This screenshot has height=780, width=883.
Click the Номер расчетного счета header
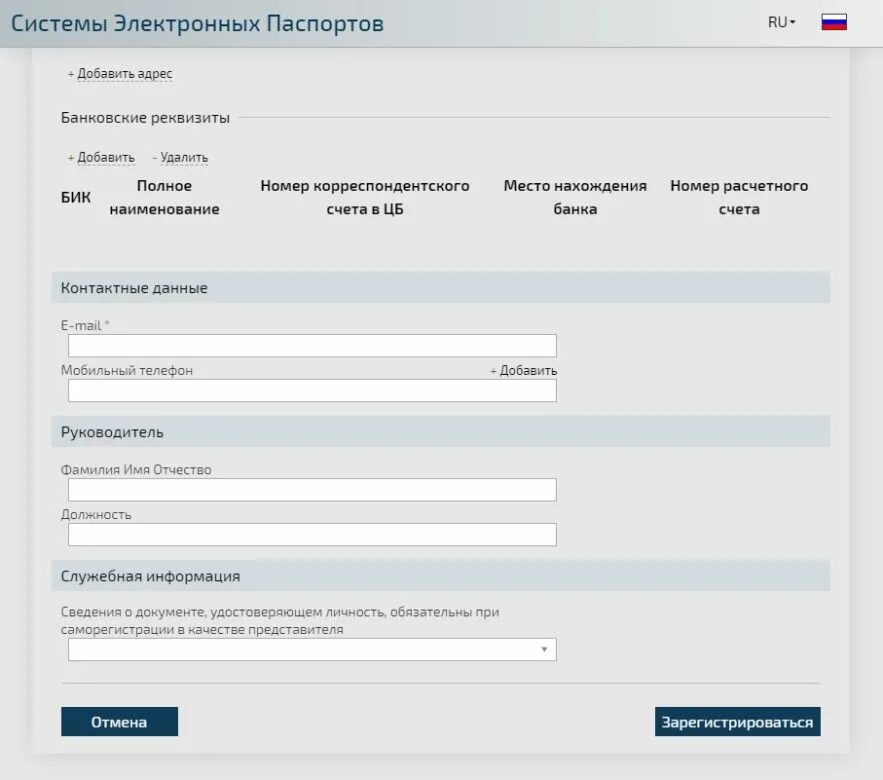pos(739,197)
